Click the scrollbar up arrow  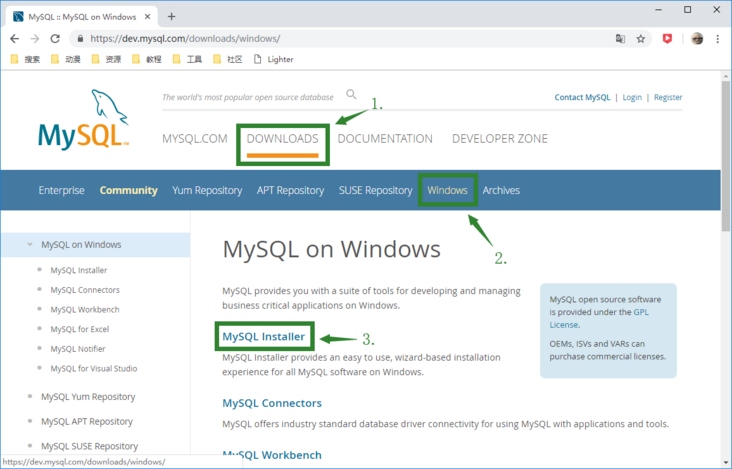tap(725, 76)
